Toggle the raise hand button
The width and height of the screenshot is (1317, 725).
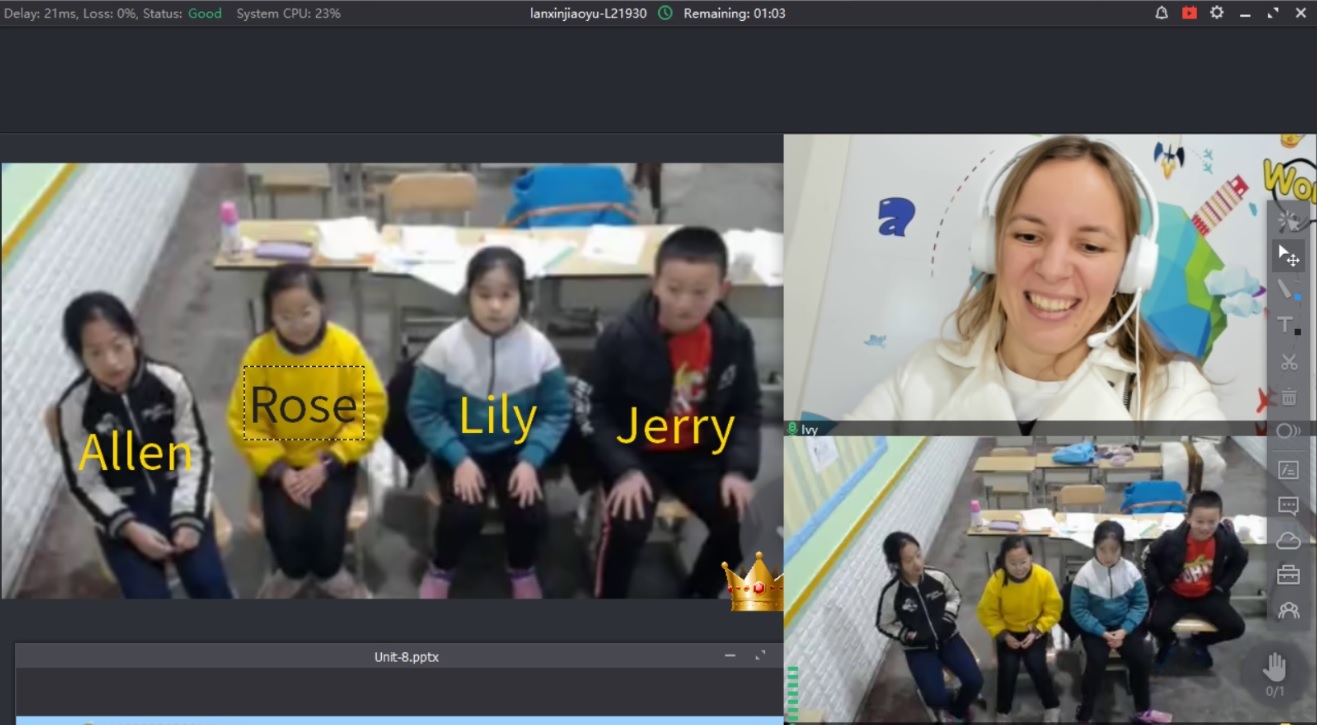pos(1275,667)
